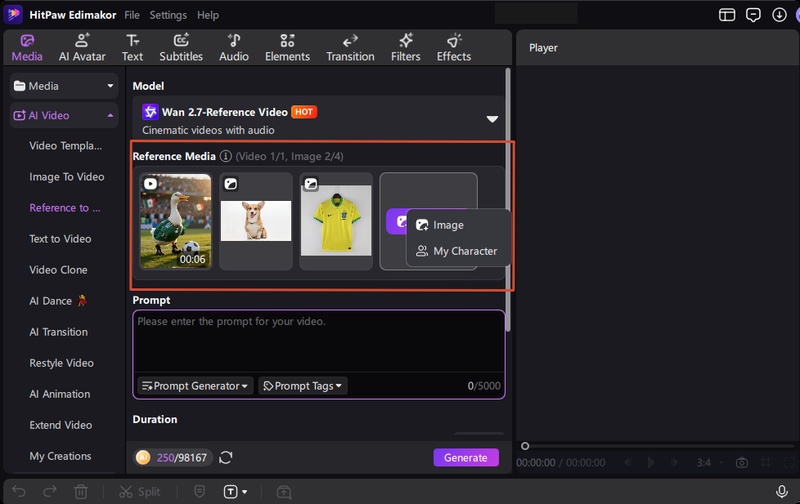
Task: Open the Effects tab
Action: (454, 48)
